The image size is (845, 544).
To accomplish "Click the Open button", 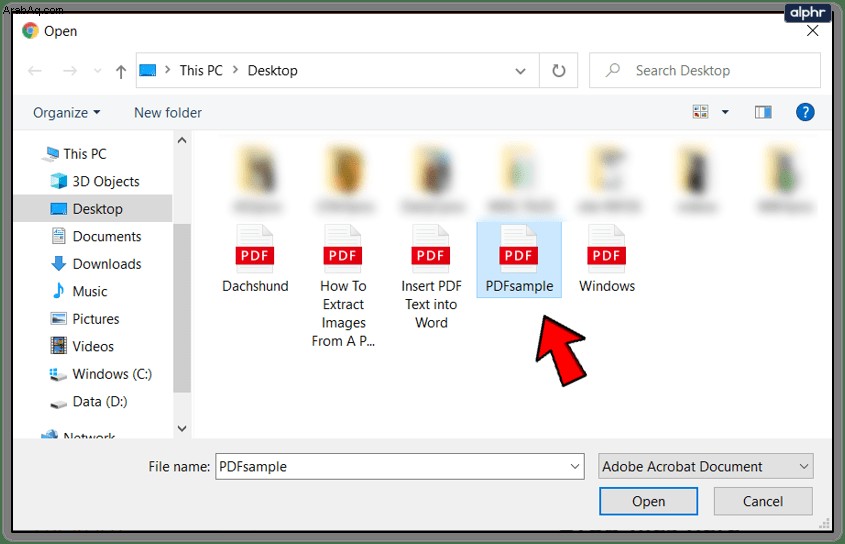I will pyautogui.click(x=648, y=501).
